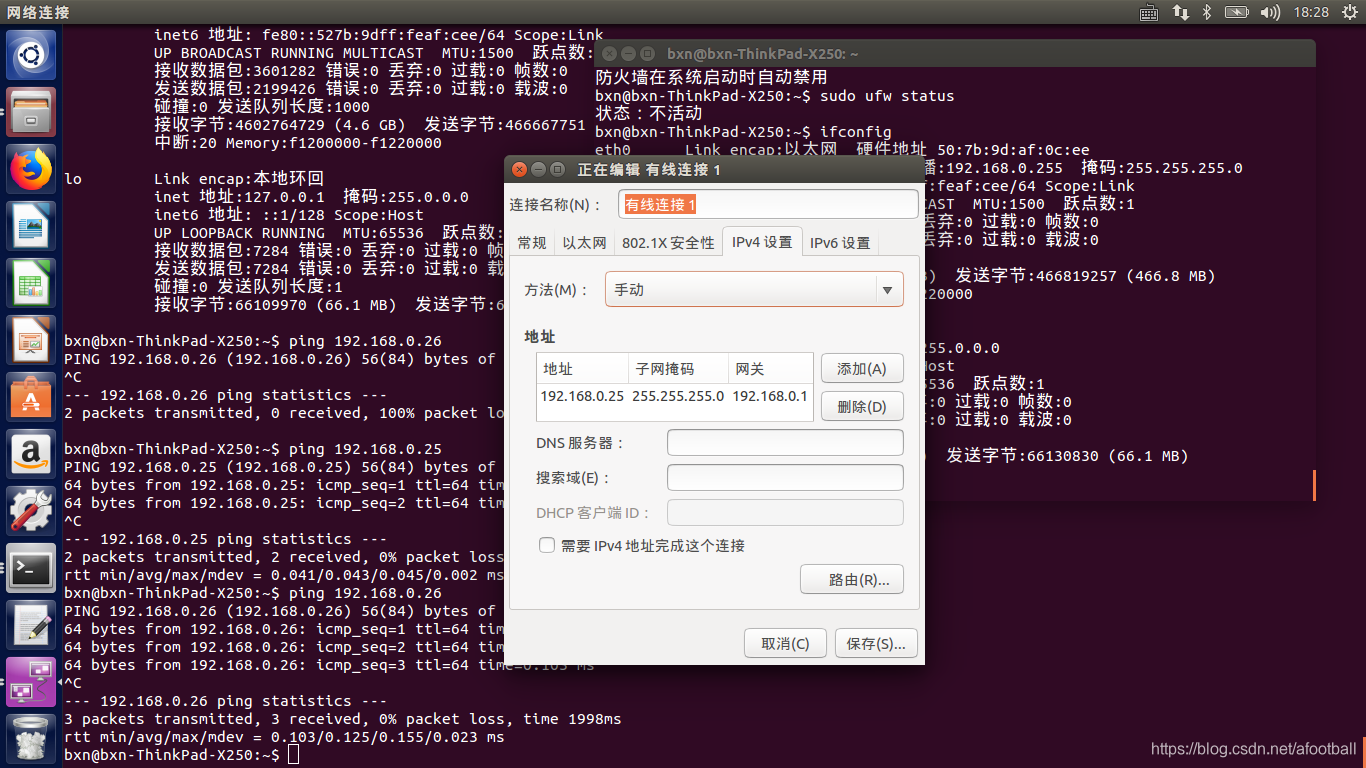The width and height of the screenshot is (1366, 768).
Task: Click the 搜索域(E) input field
Action: tap(785, 477)
